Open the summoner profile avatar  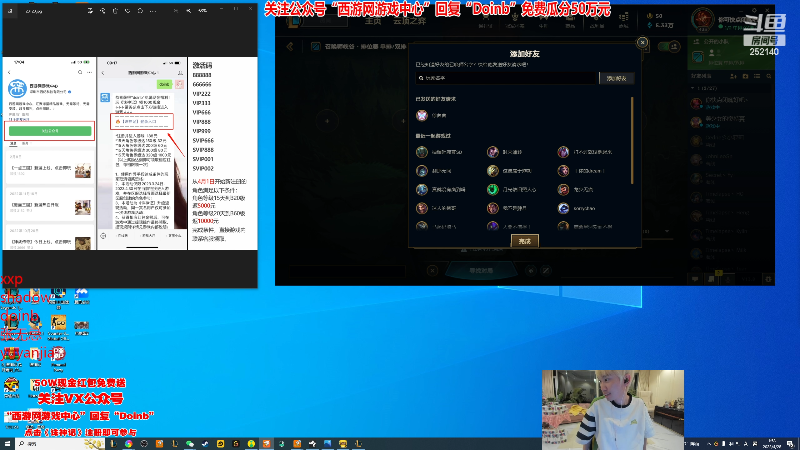pos(703,19)
